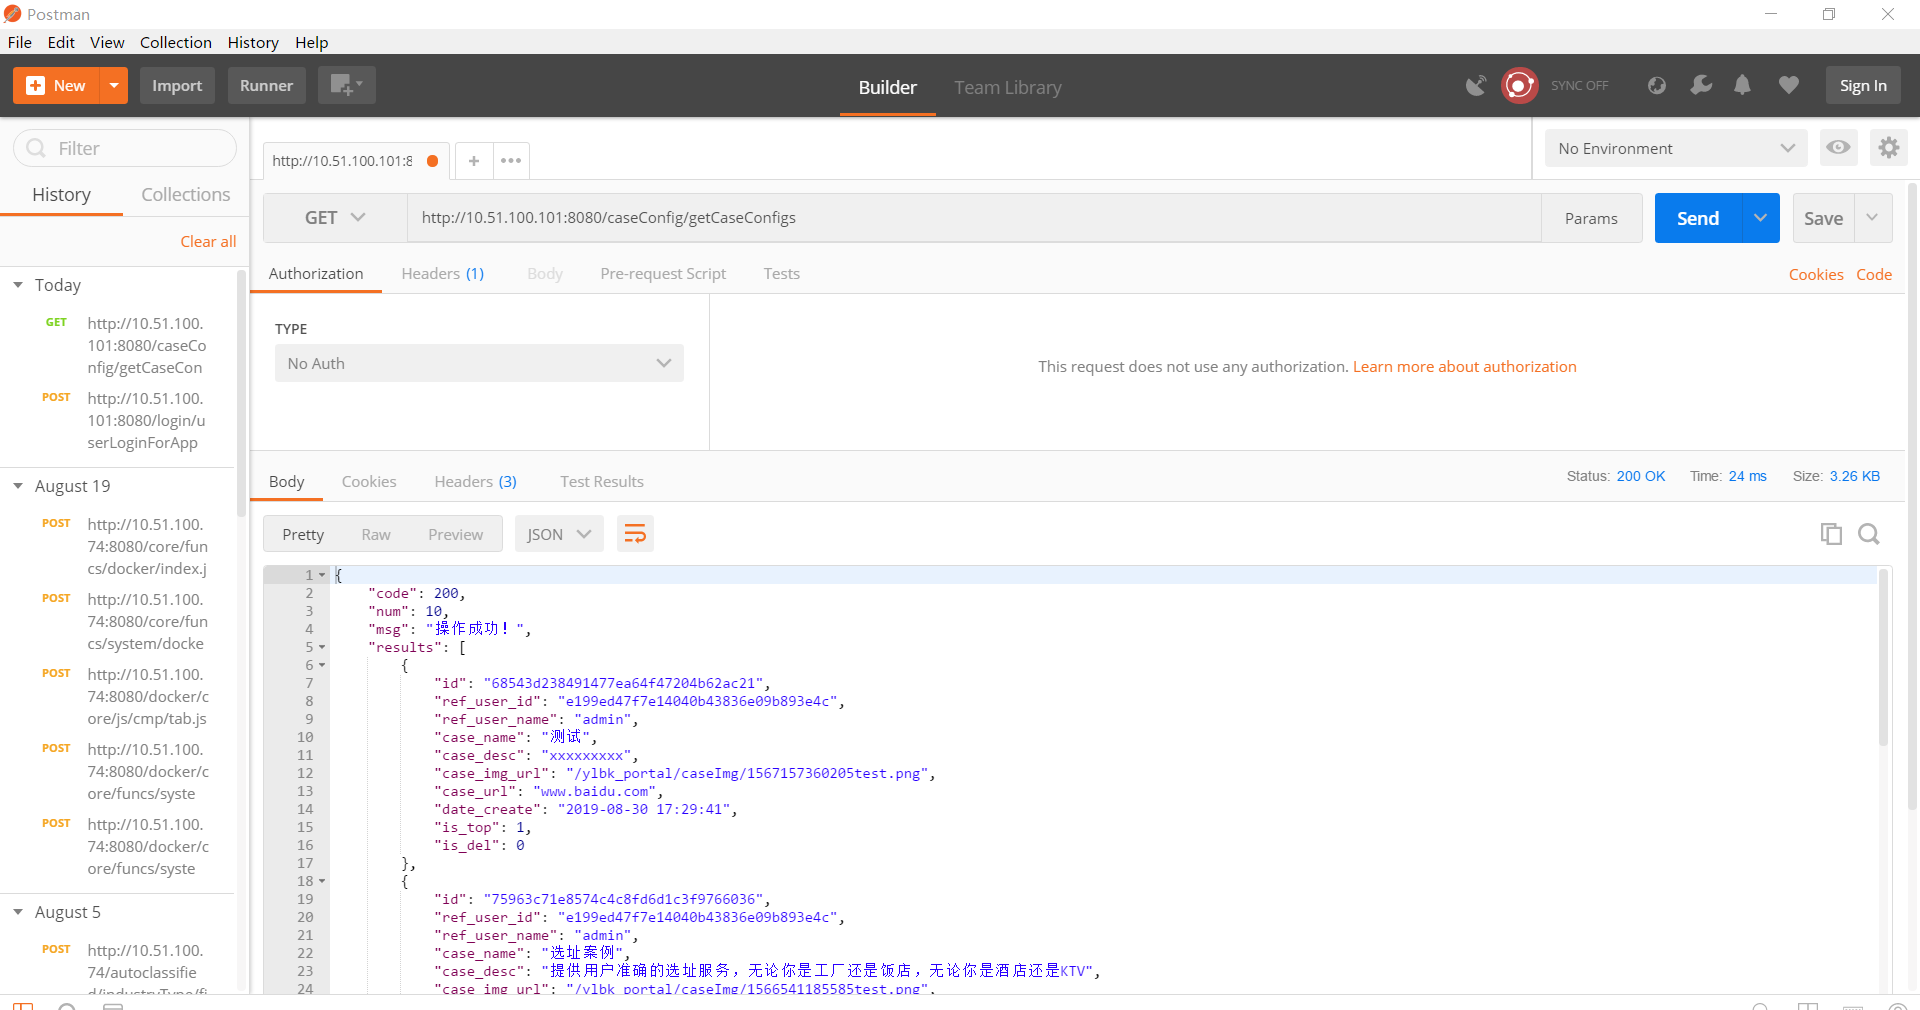This screenshot has width=1920, height=1010.
Task: Click the browse globe icon in header
Action: [1657, 86]
